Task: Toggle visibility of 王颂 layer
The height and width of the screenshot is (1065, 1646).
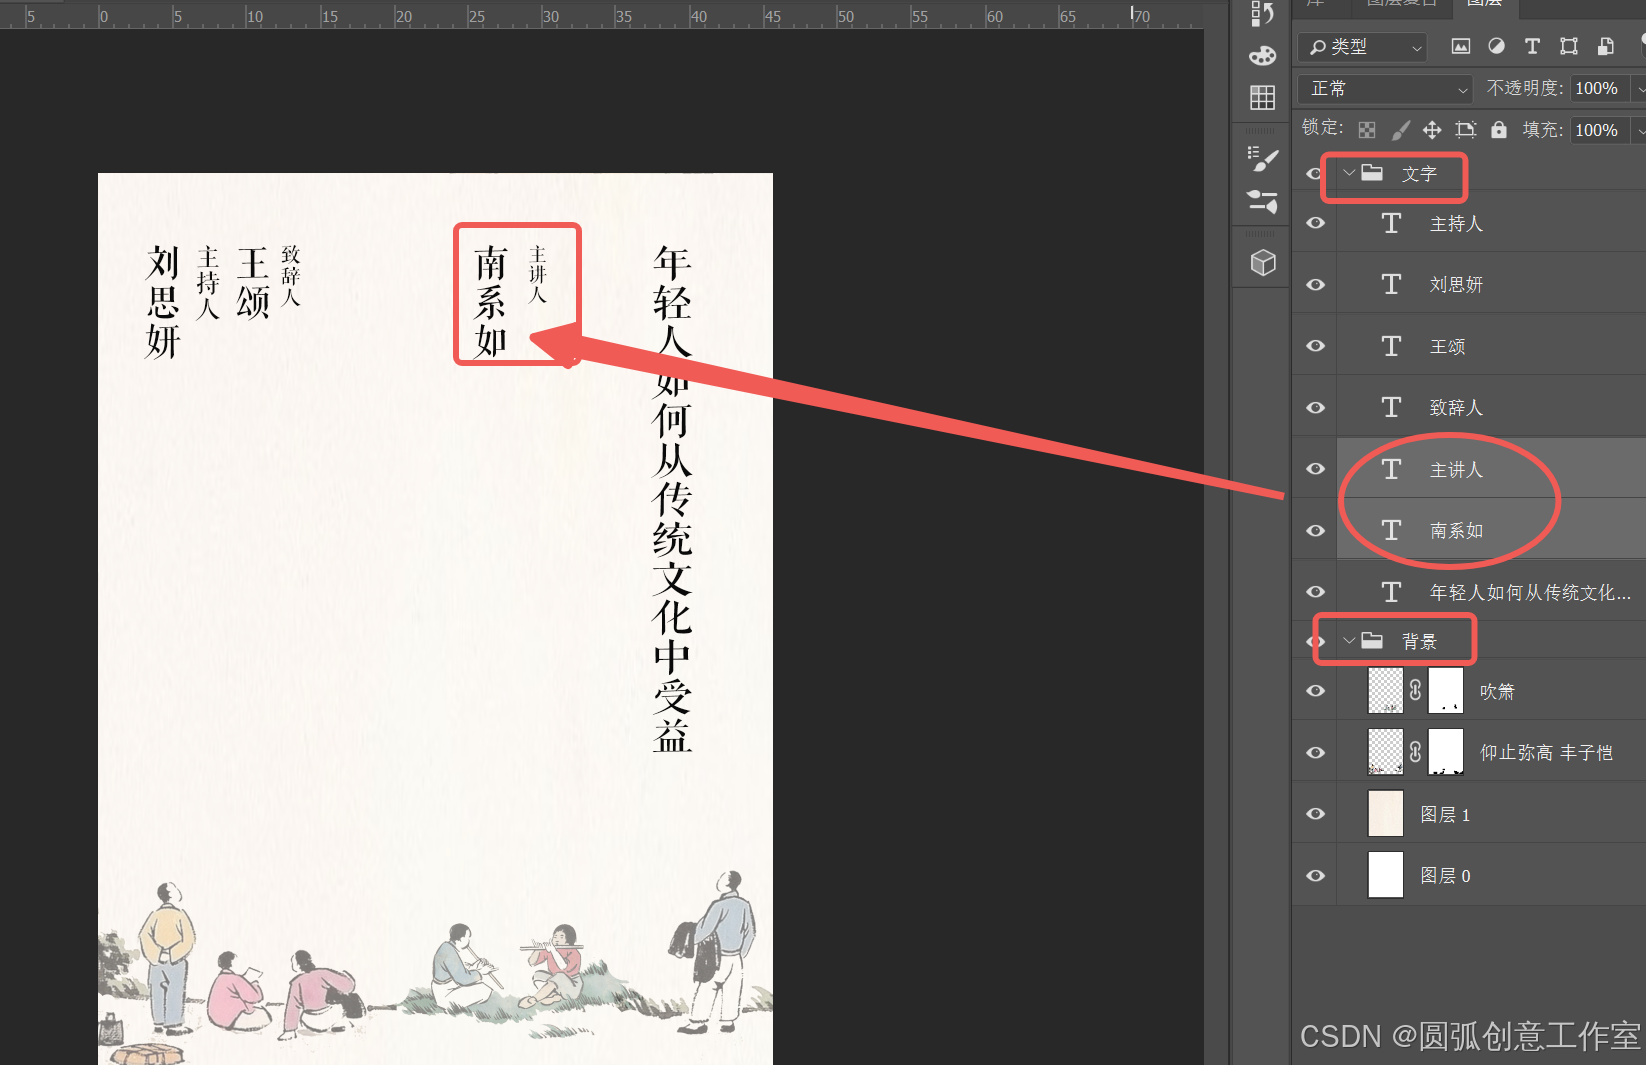Action: pyautogui.click(x=1316, y=346)
